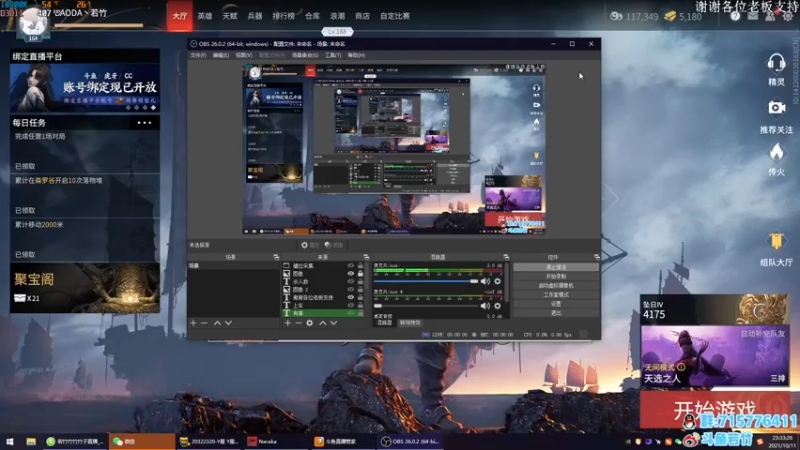Image resolution: width=800 pixels, height=450 pixels.
Task: Click the 启动虚拟摄像机 button
Action: [x=556, y=285]
